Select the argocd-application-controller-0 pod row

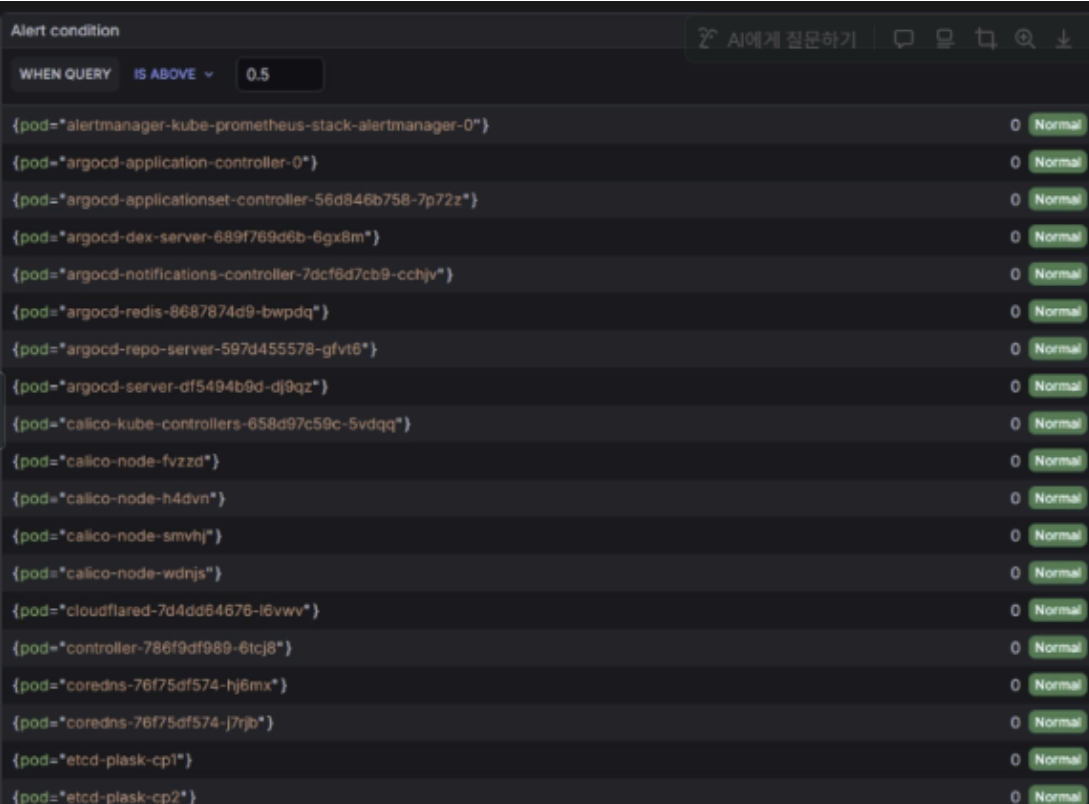tap(166, 162)
